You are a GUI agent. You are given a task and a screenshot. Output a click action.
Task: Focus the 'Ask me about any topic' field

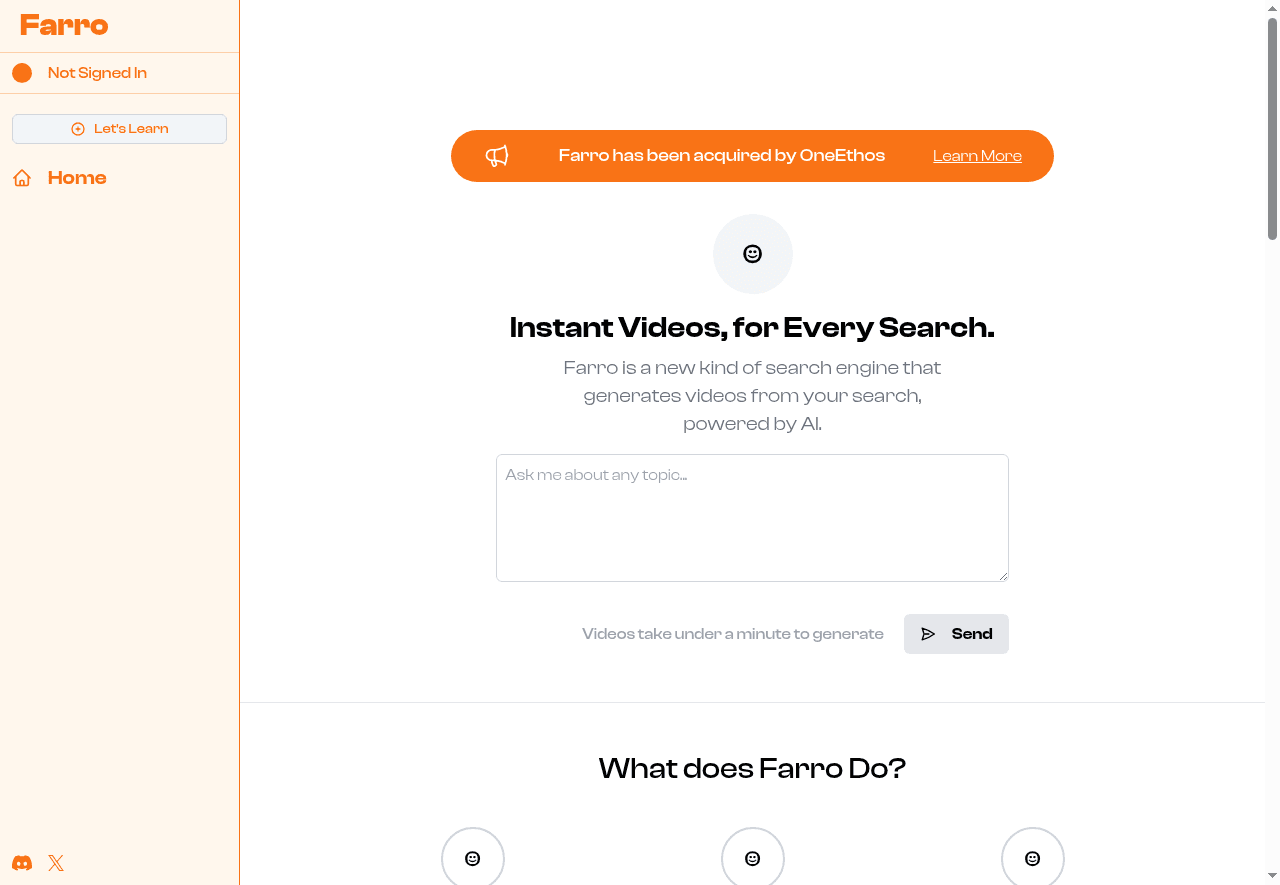point(752,518)
